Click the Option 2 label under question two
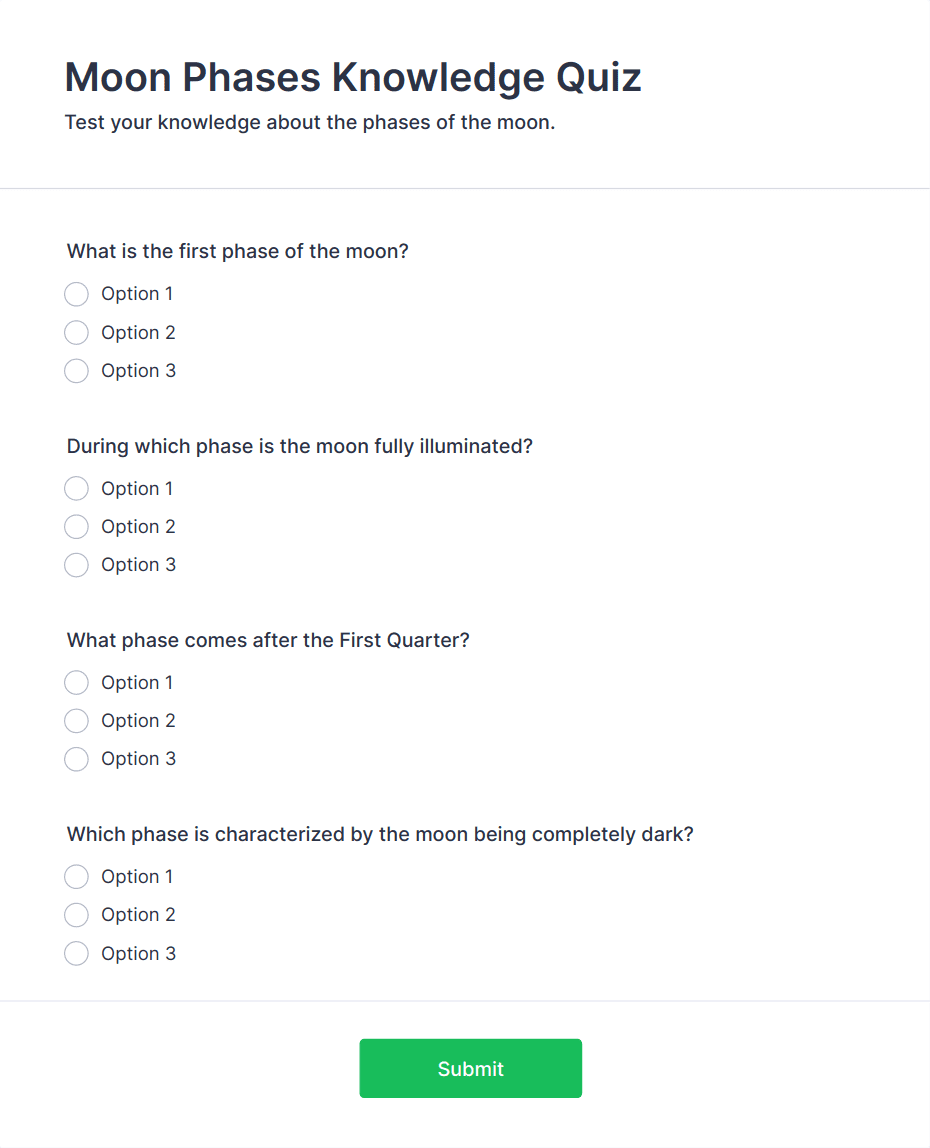Image resolution: width=930 pixels, height=1148 pixels. tap(138, 526)
